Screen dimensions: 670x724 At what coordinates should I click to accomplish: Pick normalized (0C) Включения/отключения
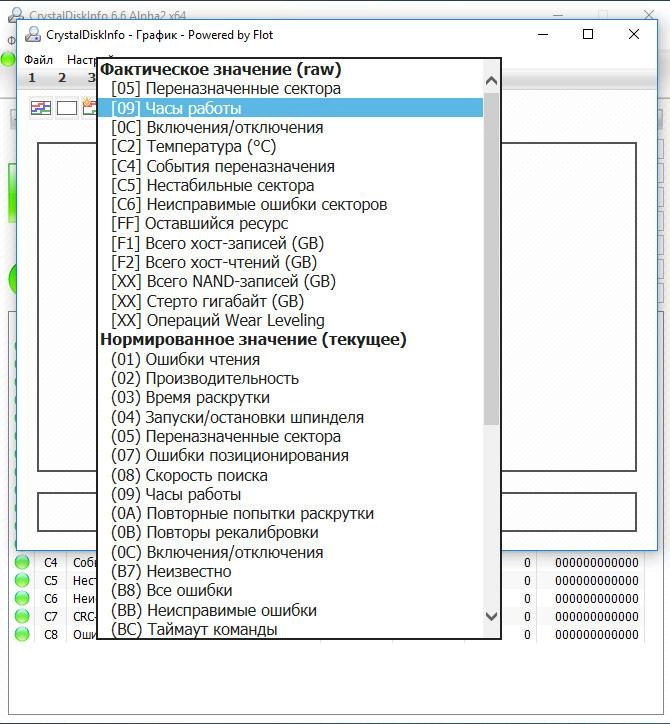click(x=290, y=552)
